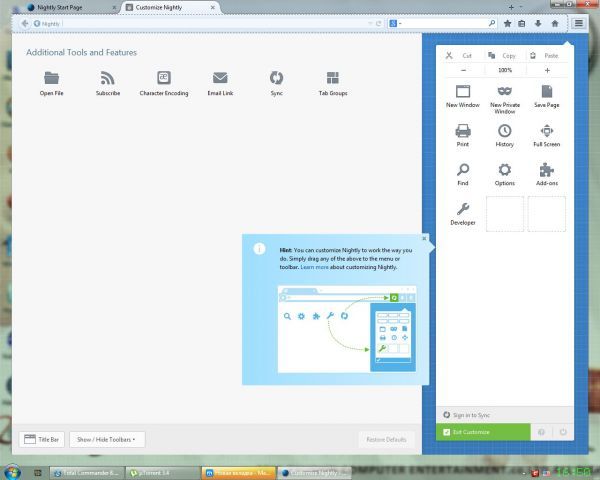Open Show / Hide Toolbars dropdown
This screenshot has height=480, width=600.
107,439
